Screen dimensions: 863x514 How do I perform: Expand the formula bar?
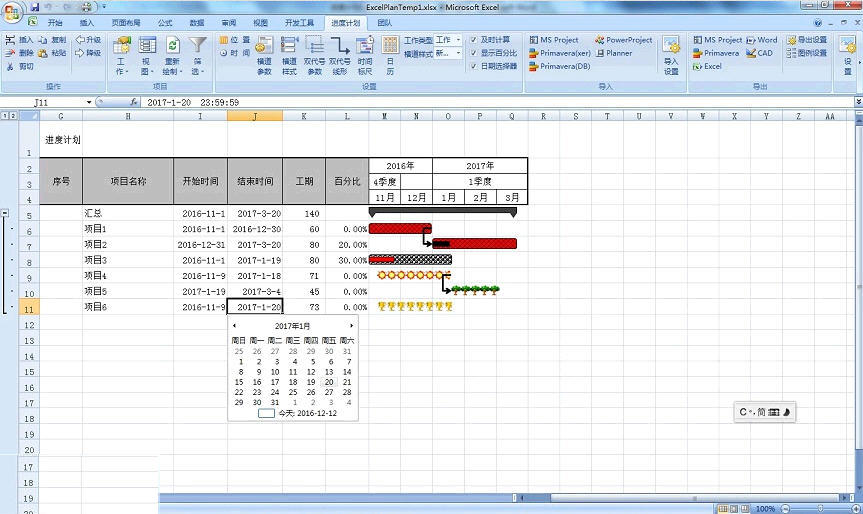click(858, 102)
